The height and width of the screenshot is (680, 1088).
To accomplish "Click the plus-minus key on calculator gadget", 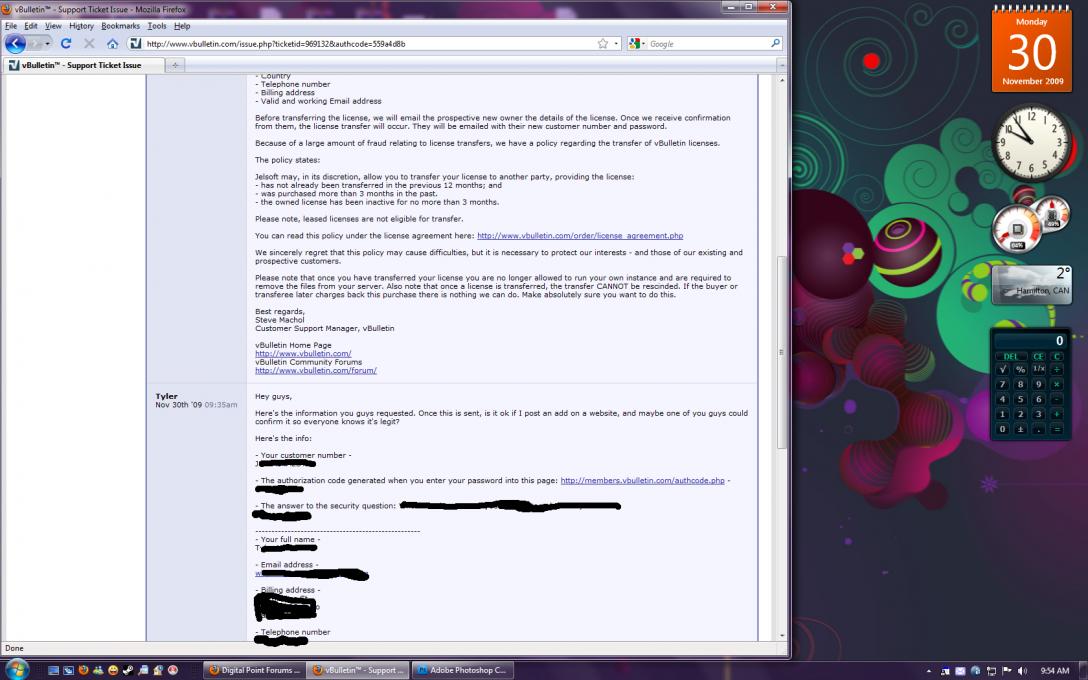I will pos(1021,430).
